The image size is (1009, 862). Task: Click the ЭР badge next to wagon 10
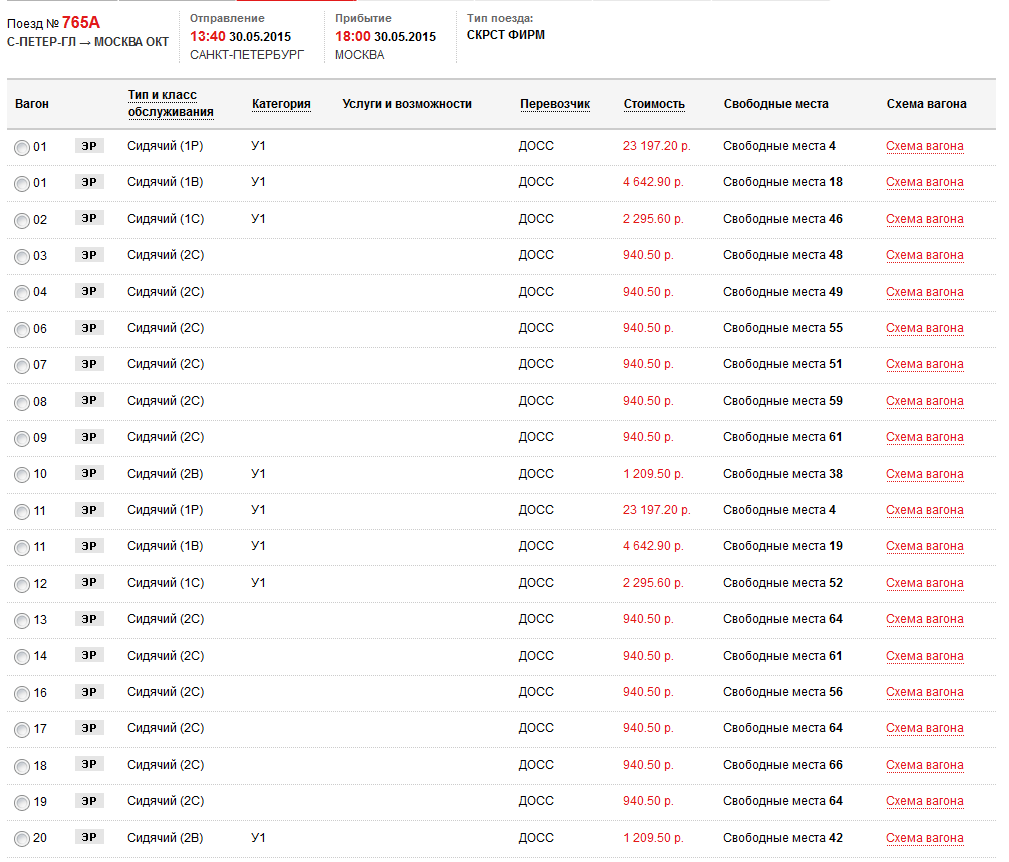[x=89, y=473]
